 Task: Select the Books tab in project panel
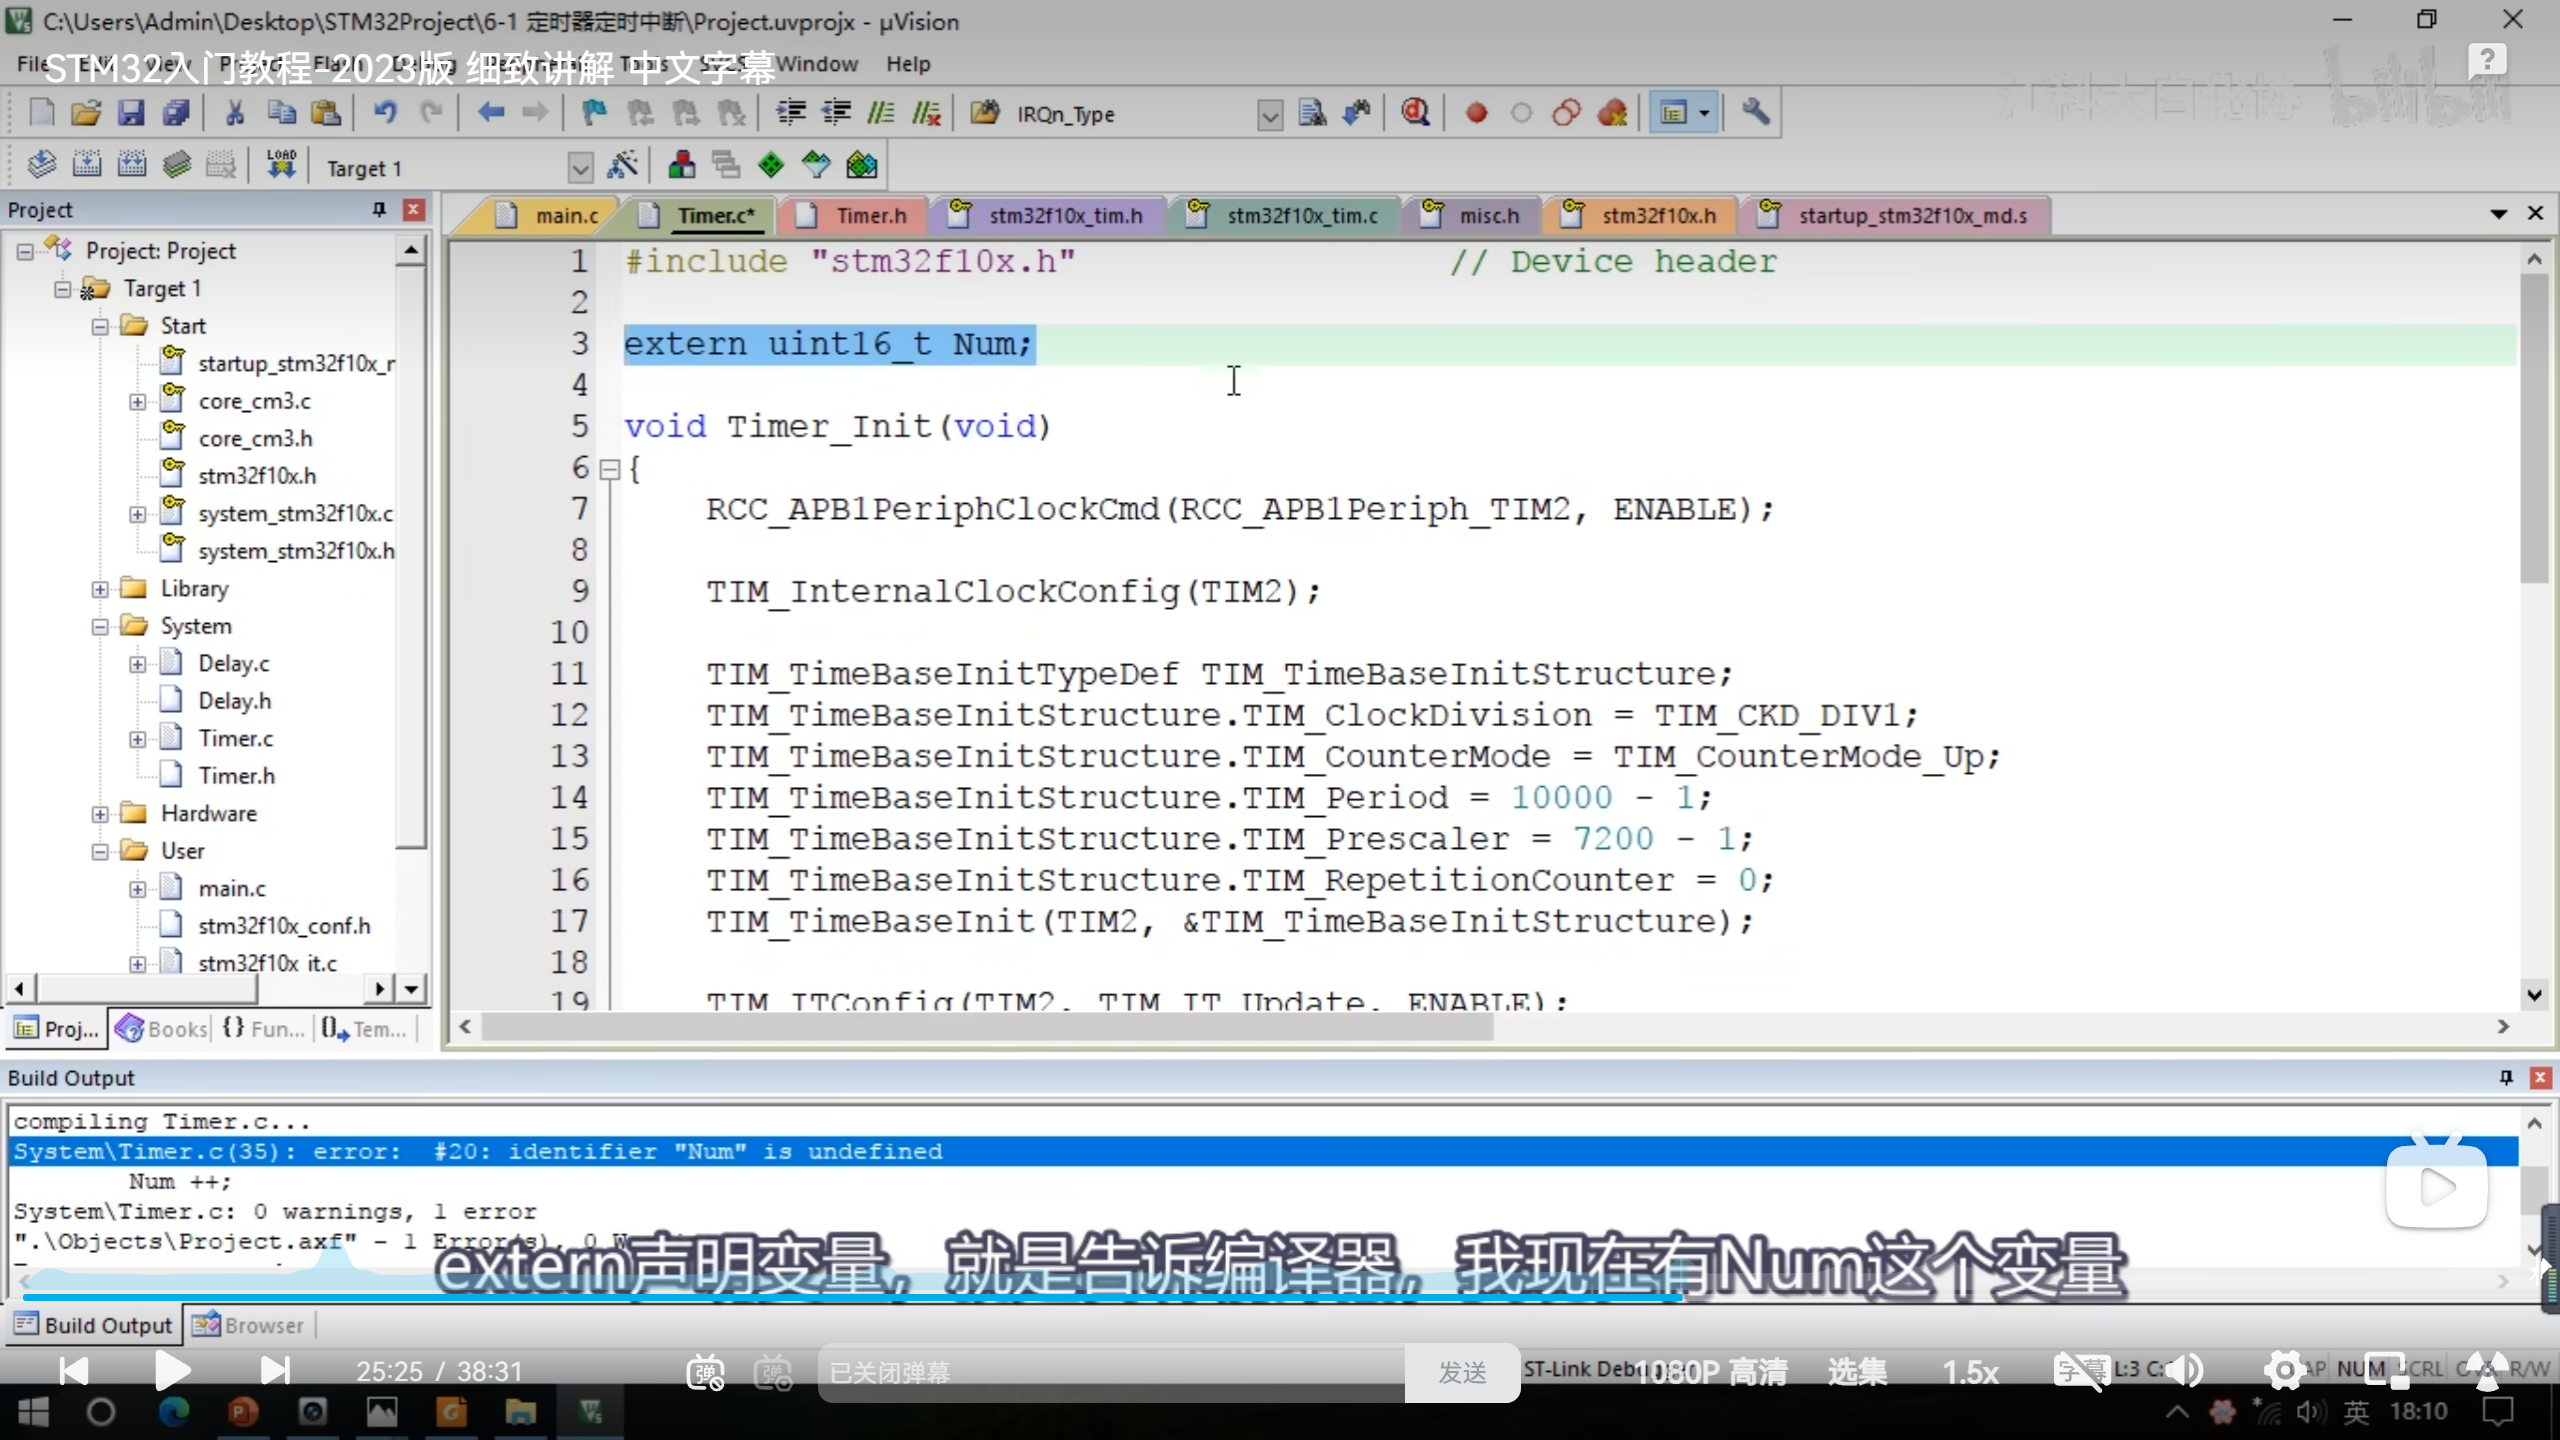pos(162,1028)
